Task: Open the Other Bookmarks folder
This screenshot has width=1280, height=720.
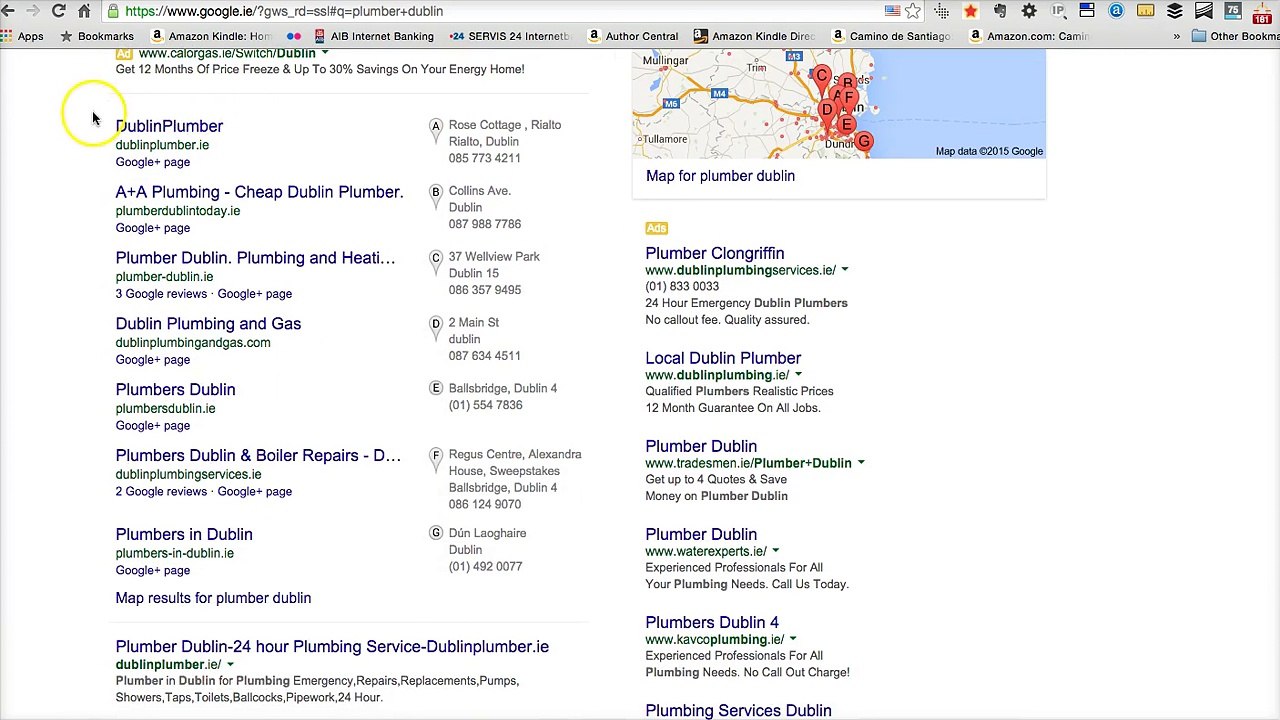Action: click(1235, 36)
